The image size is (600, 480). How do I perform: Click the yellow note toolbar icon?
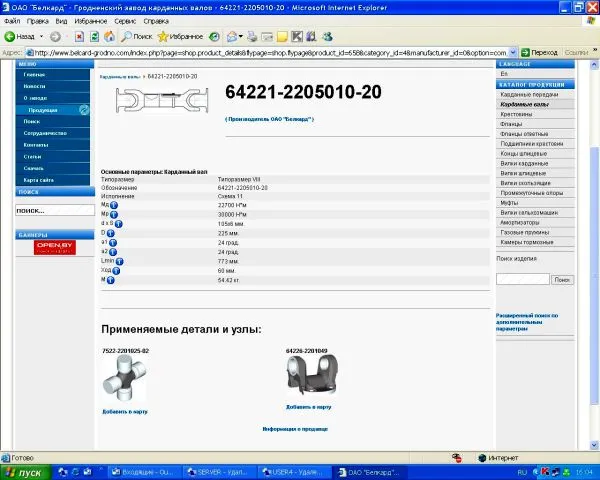pyautogui.click(x=282, y=37)
